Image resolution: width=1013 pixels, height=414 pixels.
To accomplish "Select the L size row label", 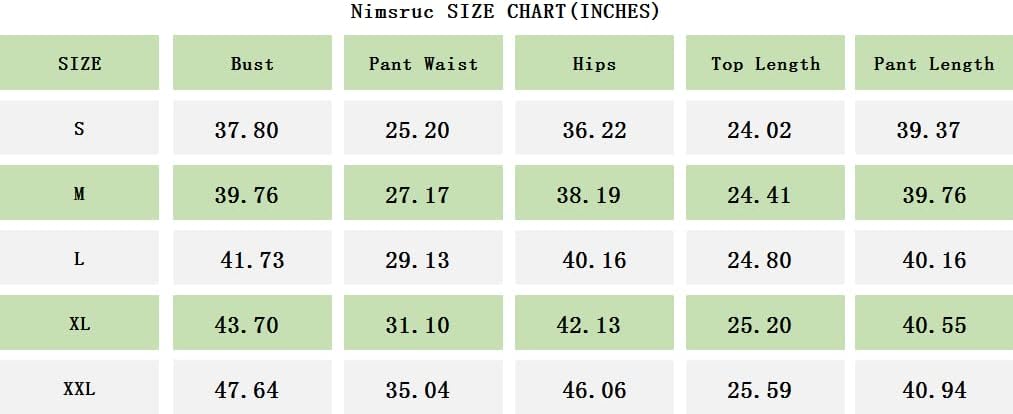I will [x=79, y=260].
